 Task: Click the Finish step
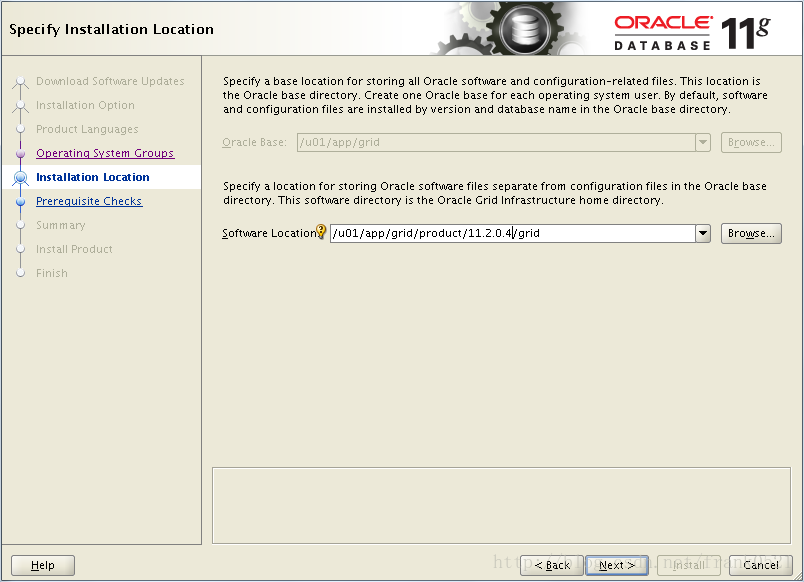pos(52,273)
